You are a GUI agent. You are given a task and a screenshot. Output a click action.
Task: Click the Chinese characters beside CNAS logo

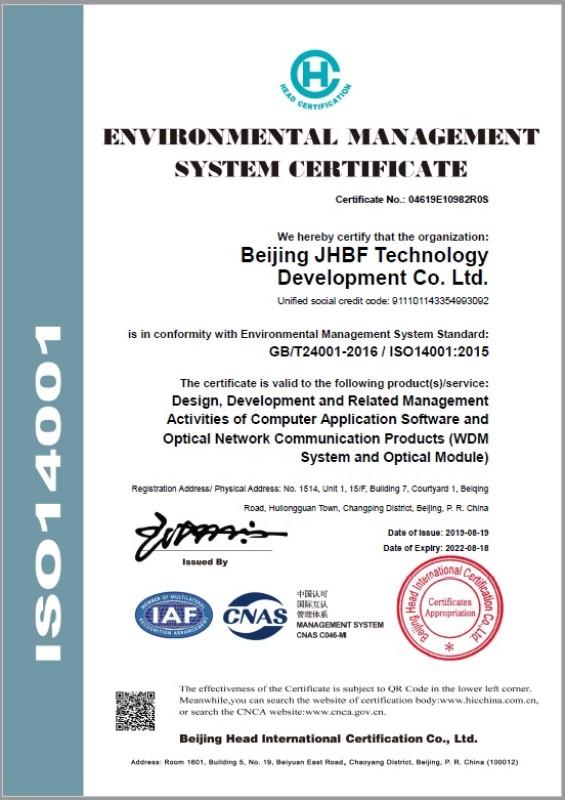pos(312,604)
